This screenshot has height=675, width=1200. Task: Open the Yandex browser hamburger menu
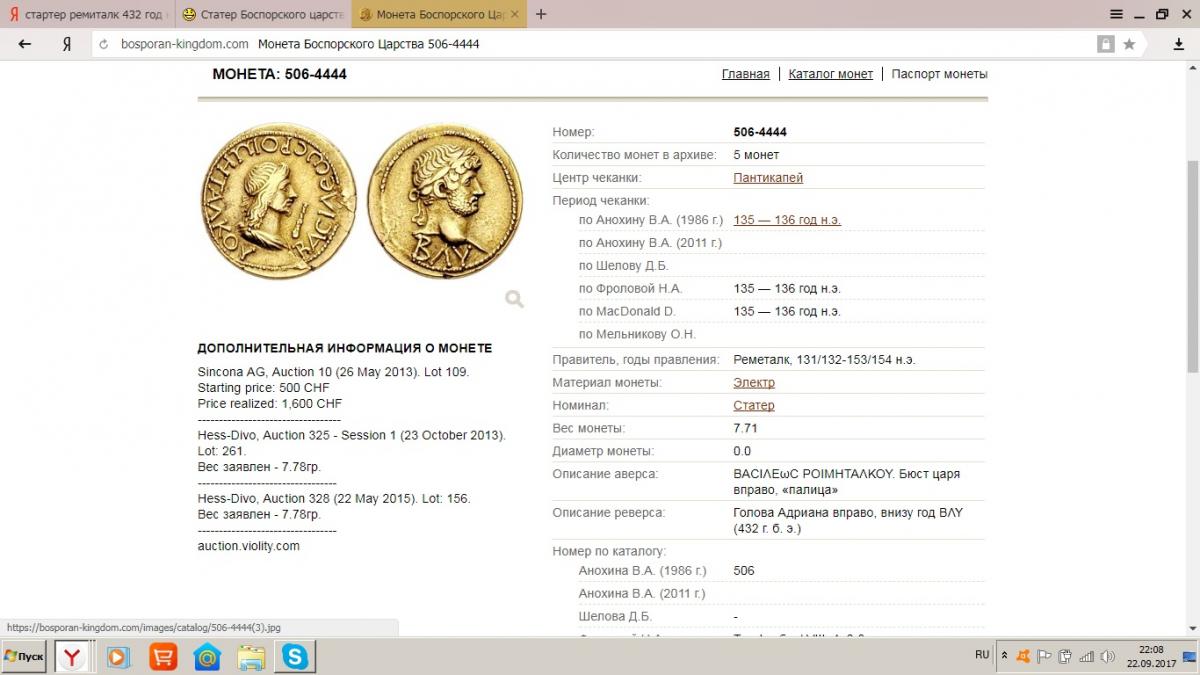tap(1117, 14)
